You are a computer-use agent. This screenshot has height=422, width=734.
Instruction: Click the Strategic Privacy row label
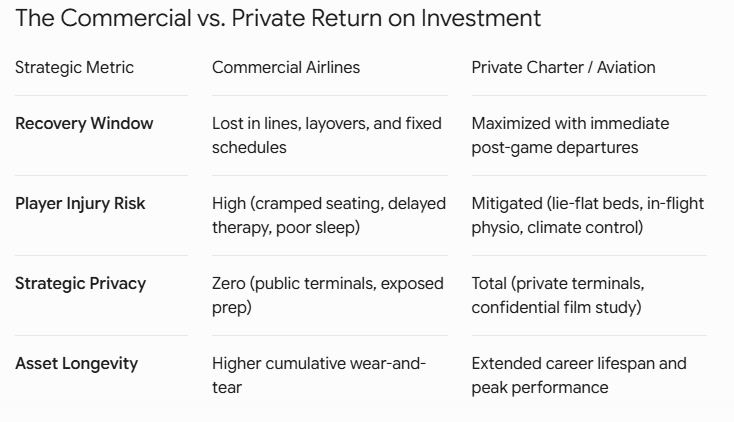point(81,284)
